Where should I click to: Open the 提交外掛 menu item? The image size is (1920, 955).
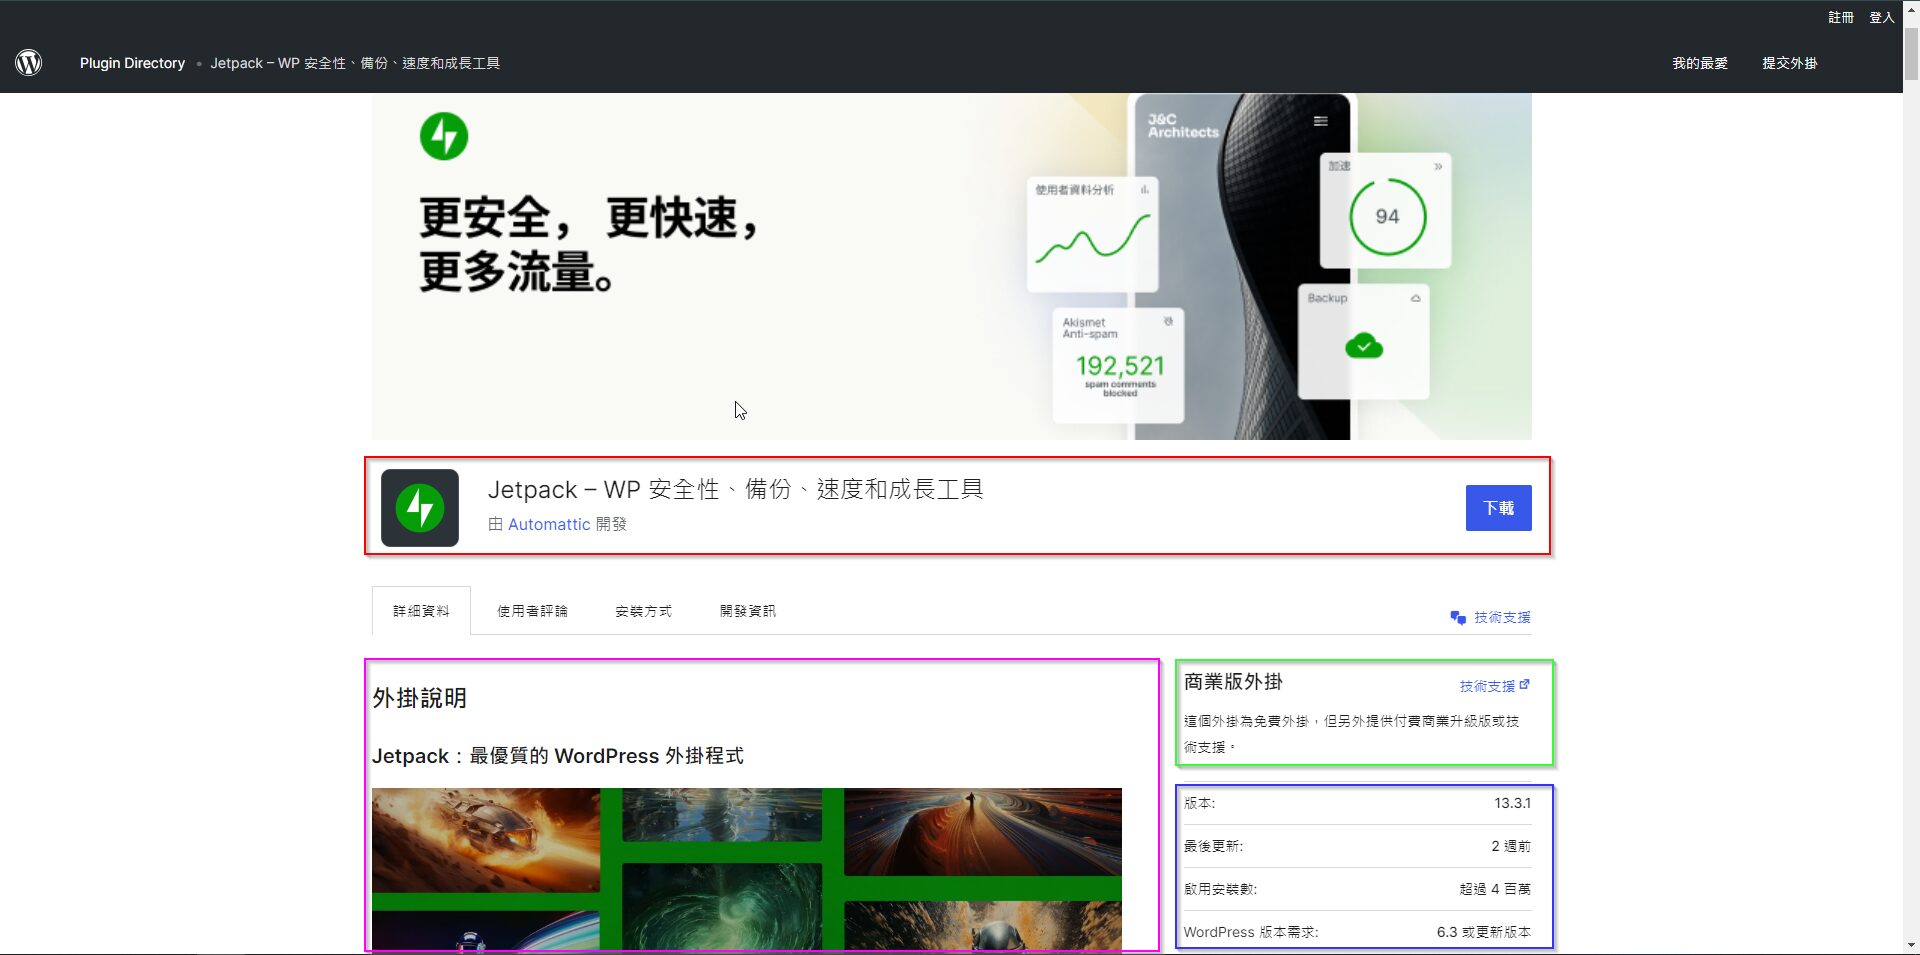[1790, 63]
